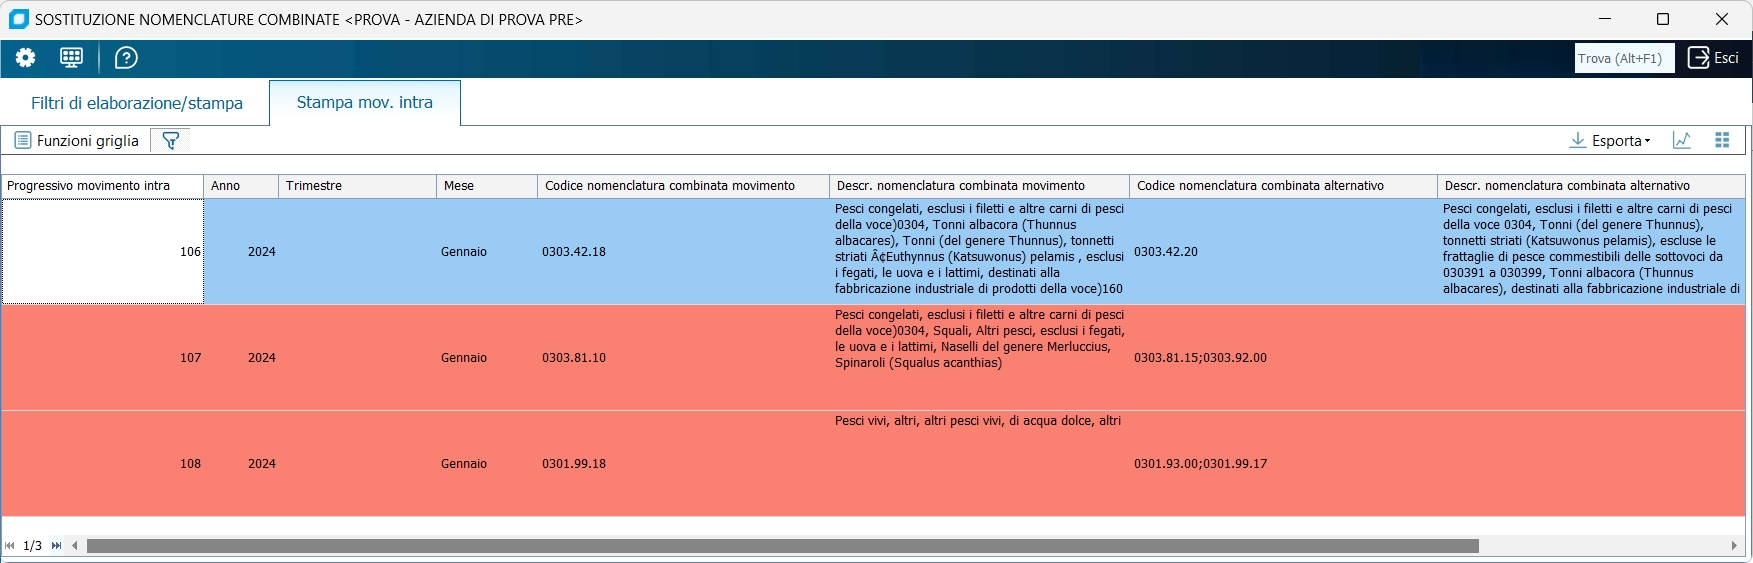This screenshot has width=1753, height=563.
Task: Switch to Filtri di elaborazione/stampa tab
Action: click(137, 103)
